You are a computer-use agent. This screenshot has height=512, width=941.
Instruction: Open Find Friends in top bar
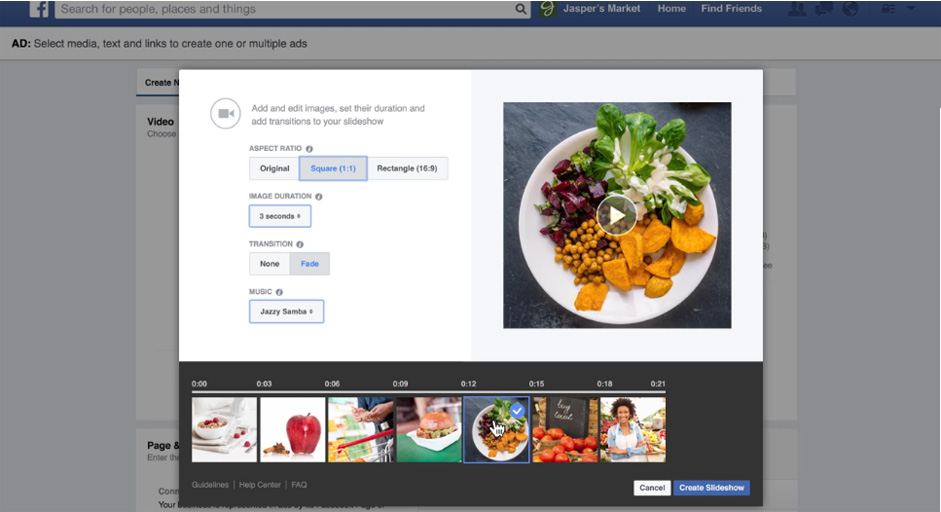coord(732,8)
